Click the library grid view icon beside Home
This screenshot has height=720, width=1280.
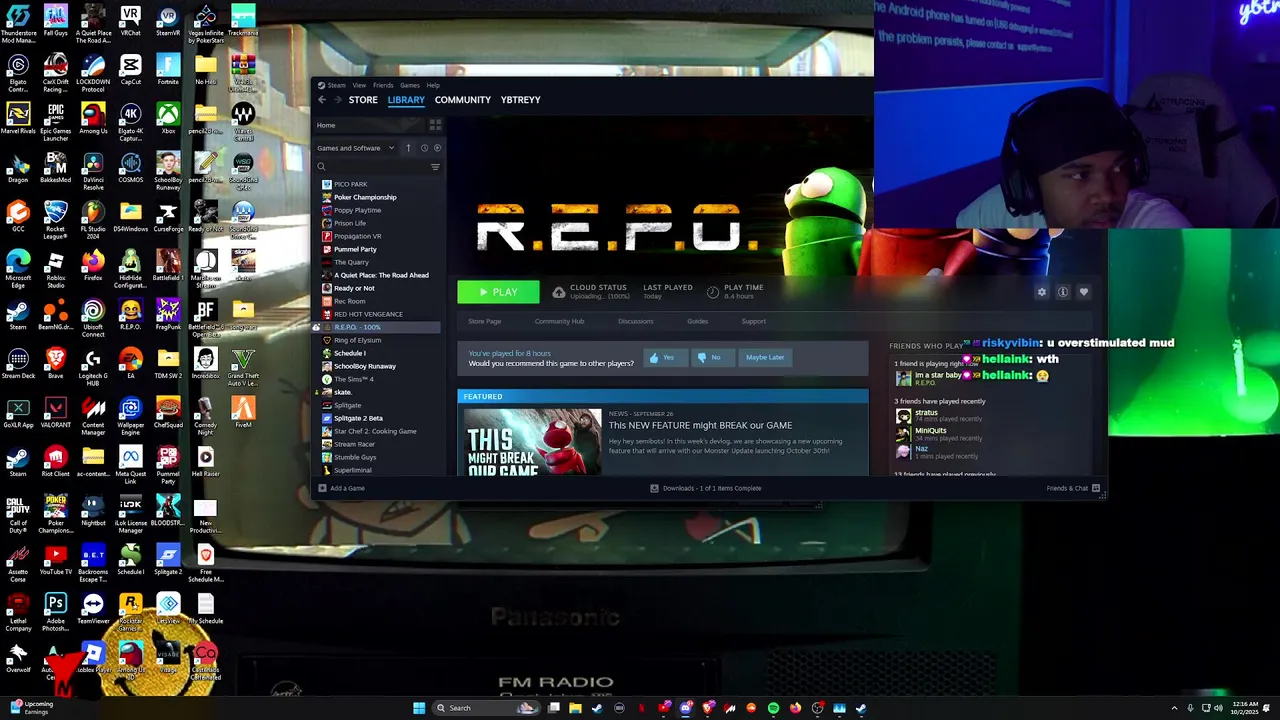click(x=435, y=125)
